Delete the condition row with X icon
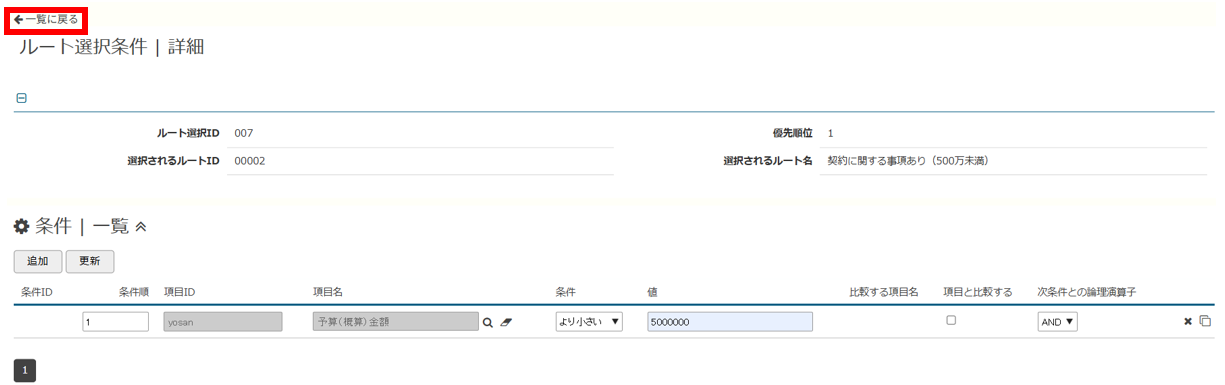This screenshot has width=1225, height=385. pos(1188,321)
